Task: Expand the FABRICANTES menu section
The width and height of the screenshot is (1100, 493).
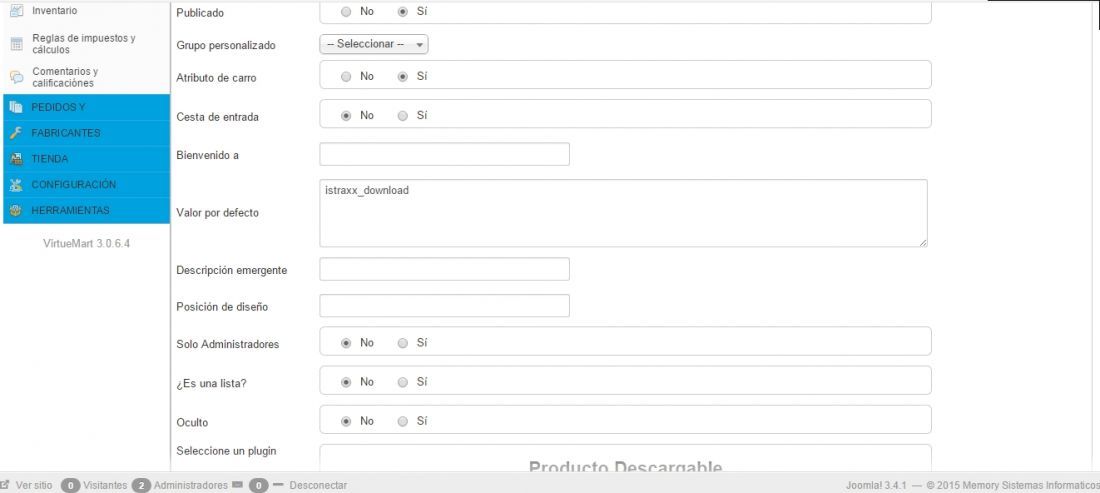Action: (86, 133)
